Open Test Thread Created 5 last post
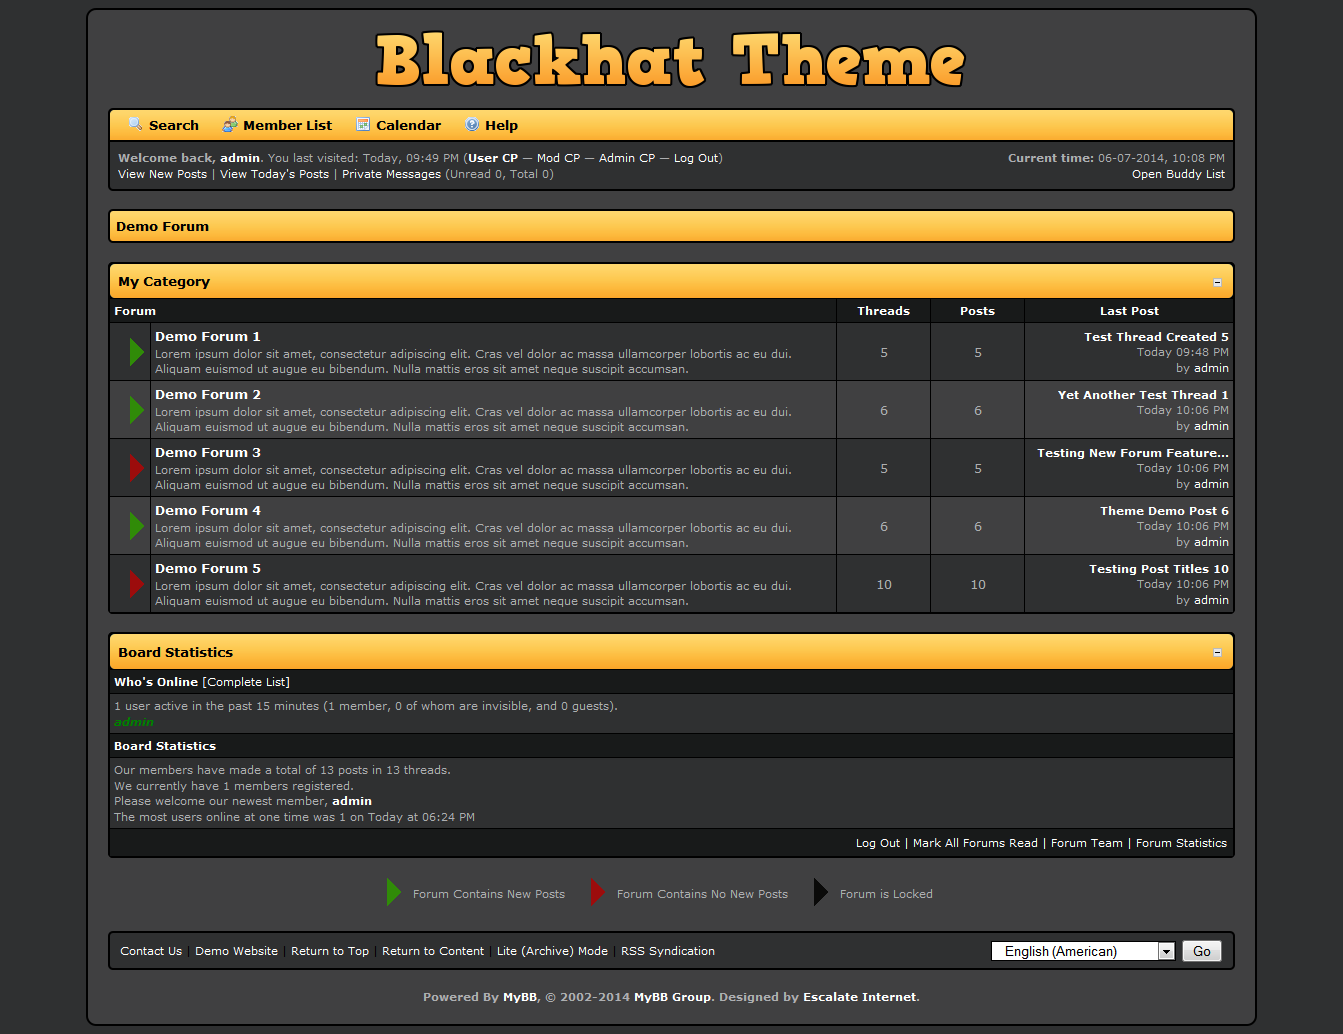Viewport: 1343px width, 1034px height. tap(1156, 337)
